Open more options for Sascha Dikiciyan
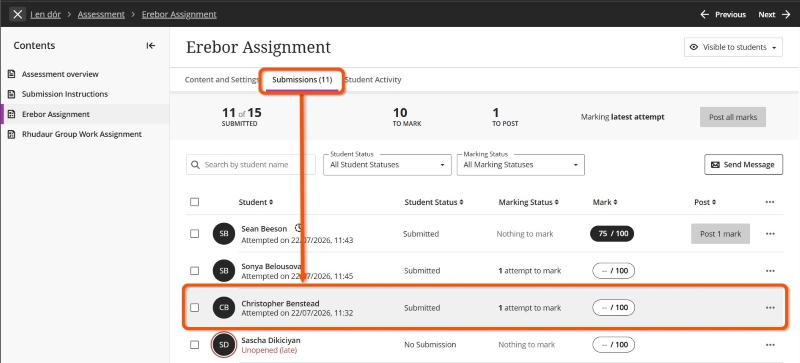The image size is (800, 363). [770, 345]
